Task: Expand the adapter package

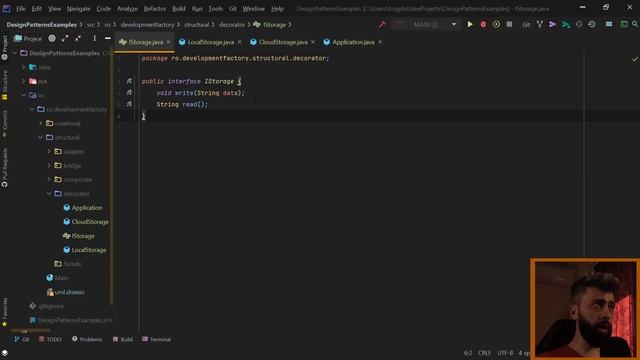Action: [x=49, y=151]
